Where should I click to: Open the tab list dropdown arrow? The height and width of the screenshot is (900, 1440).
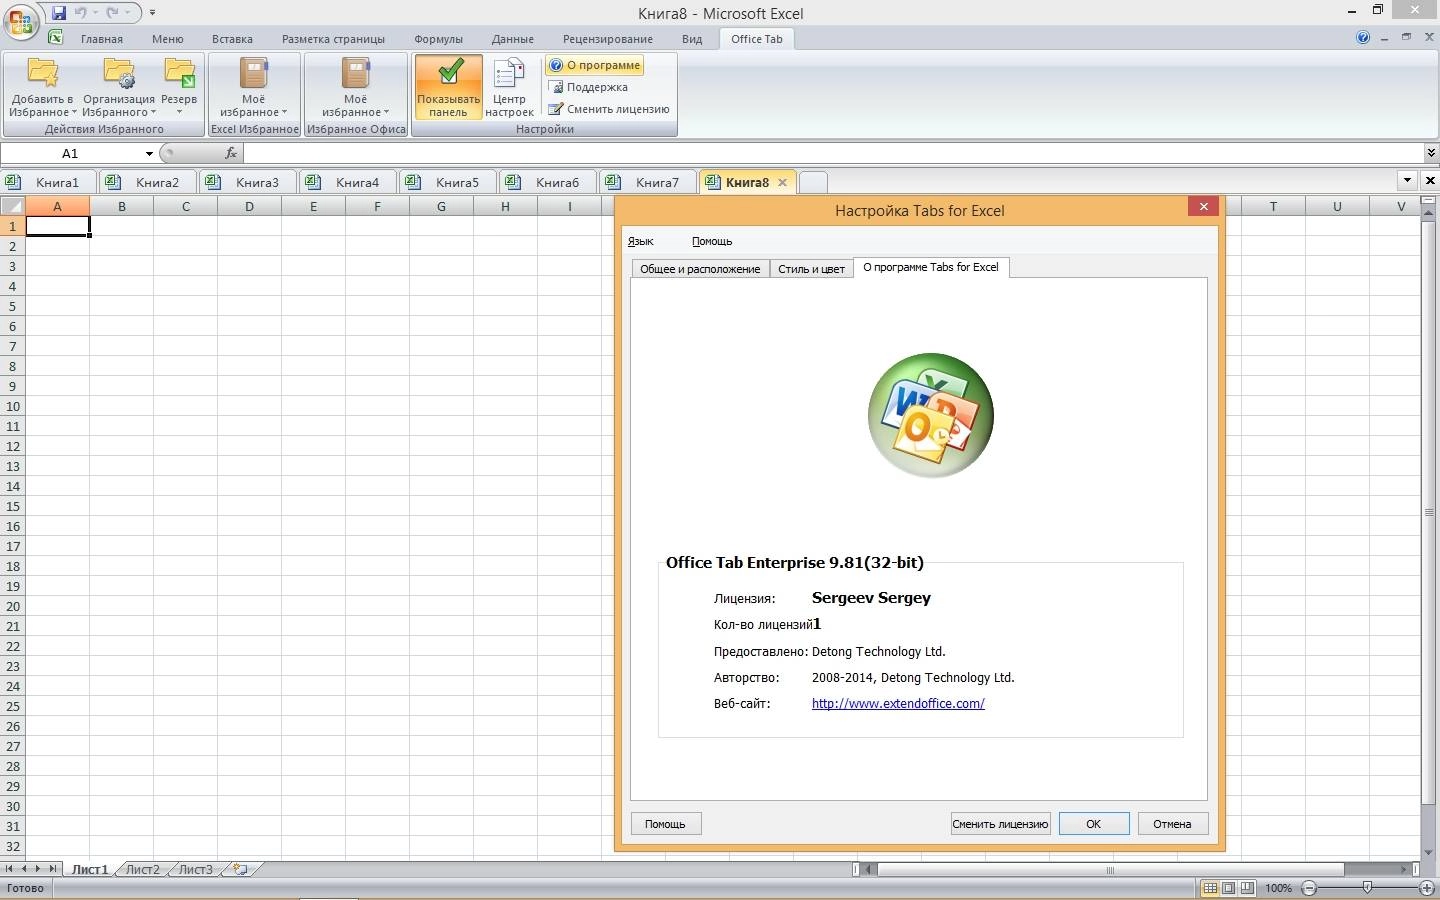pos(1407,181)
